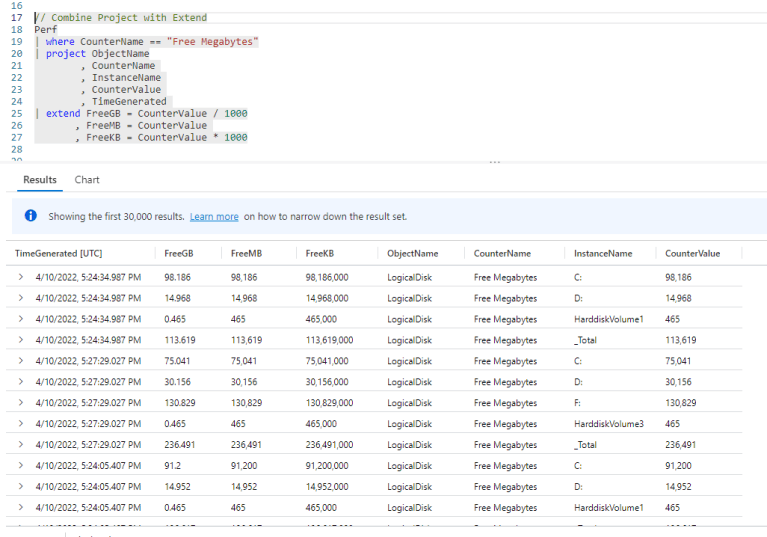Sort by TimeGenerated [UTC] column header
Screen dimensions: 767x537
[x=58, y=253]
